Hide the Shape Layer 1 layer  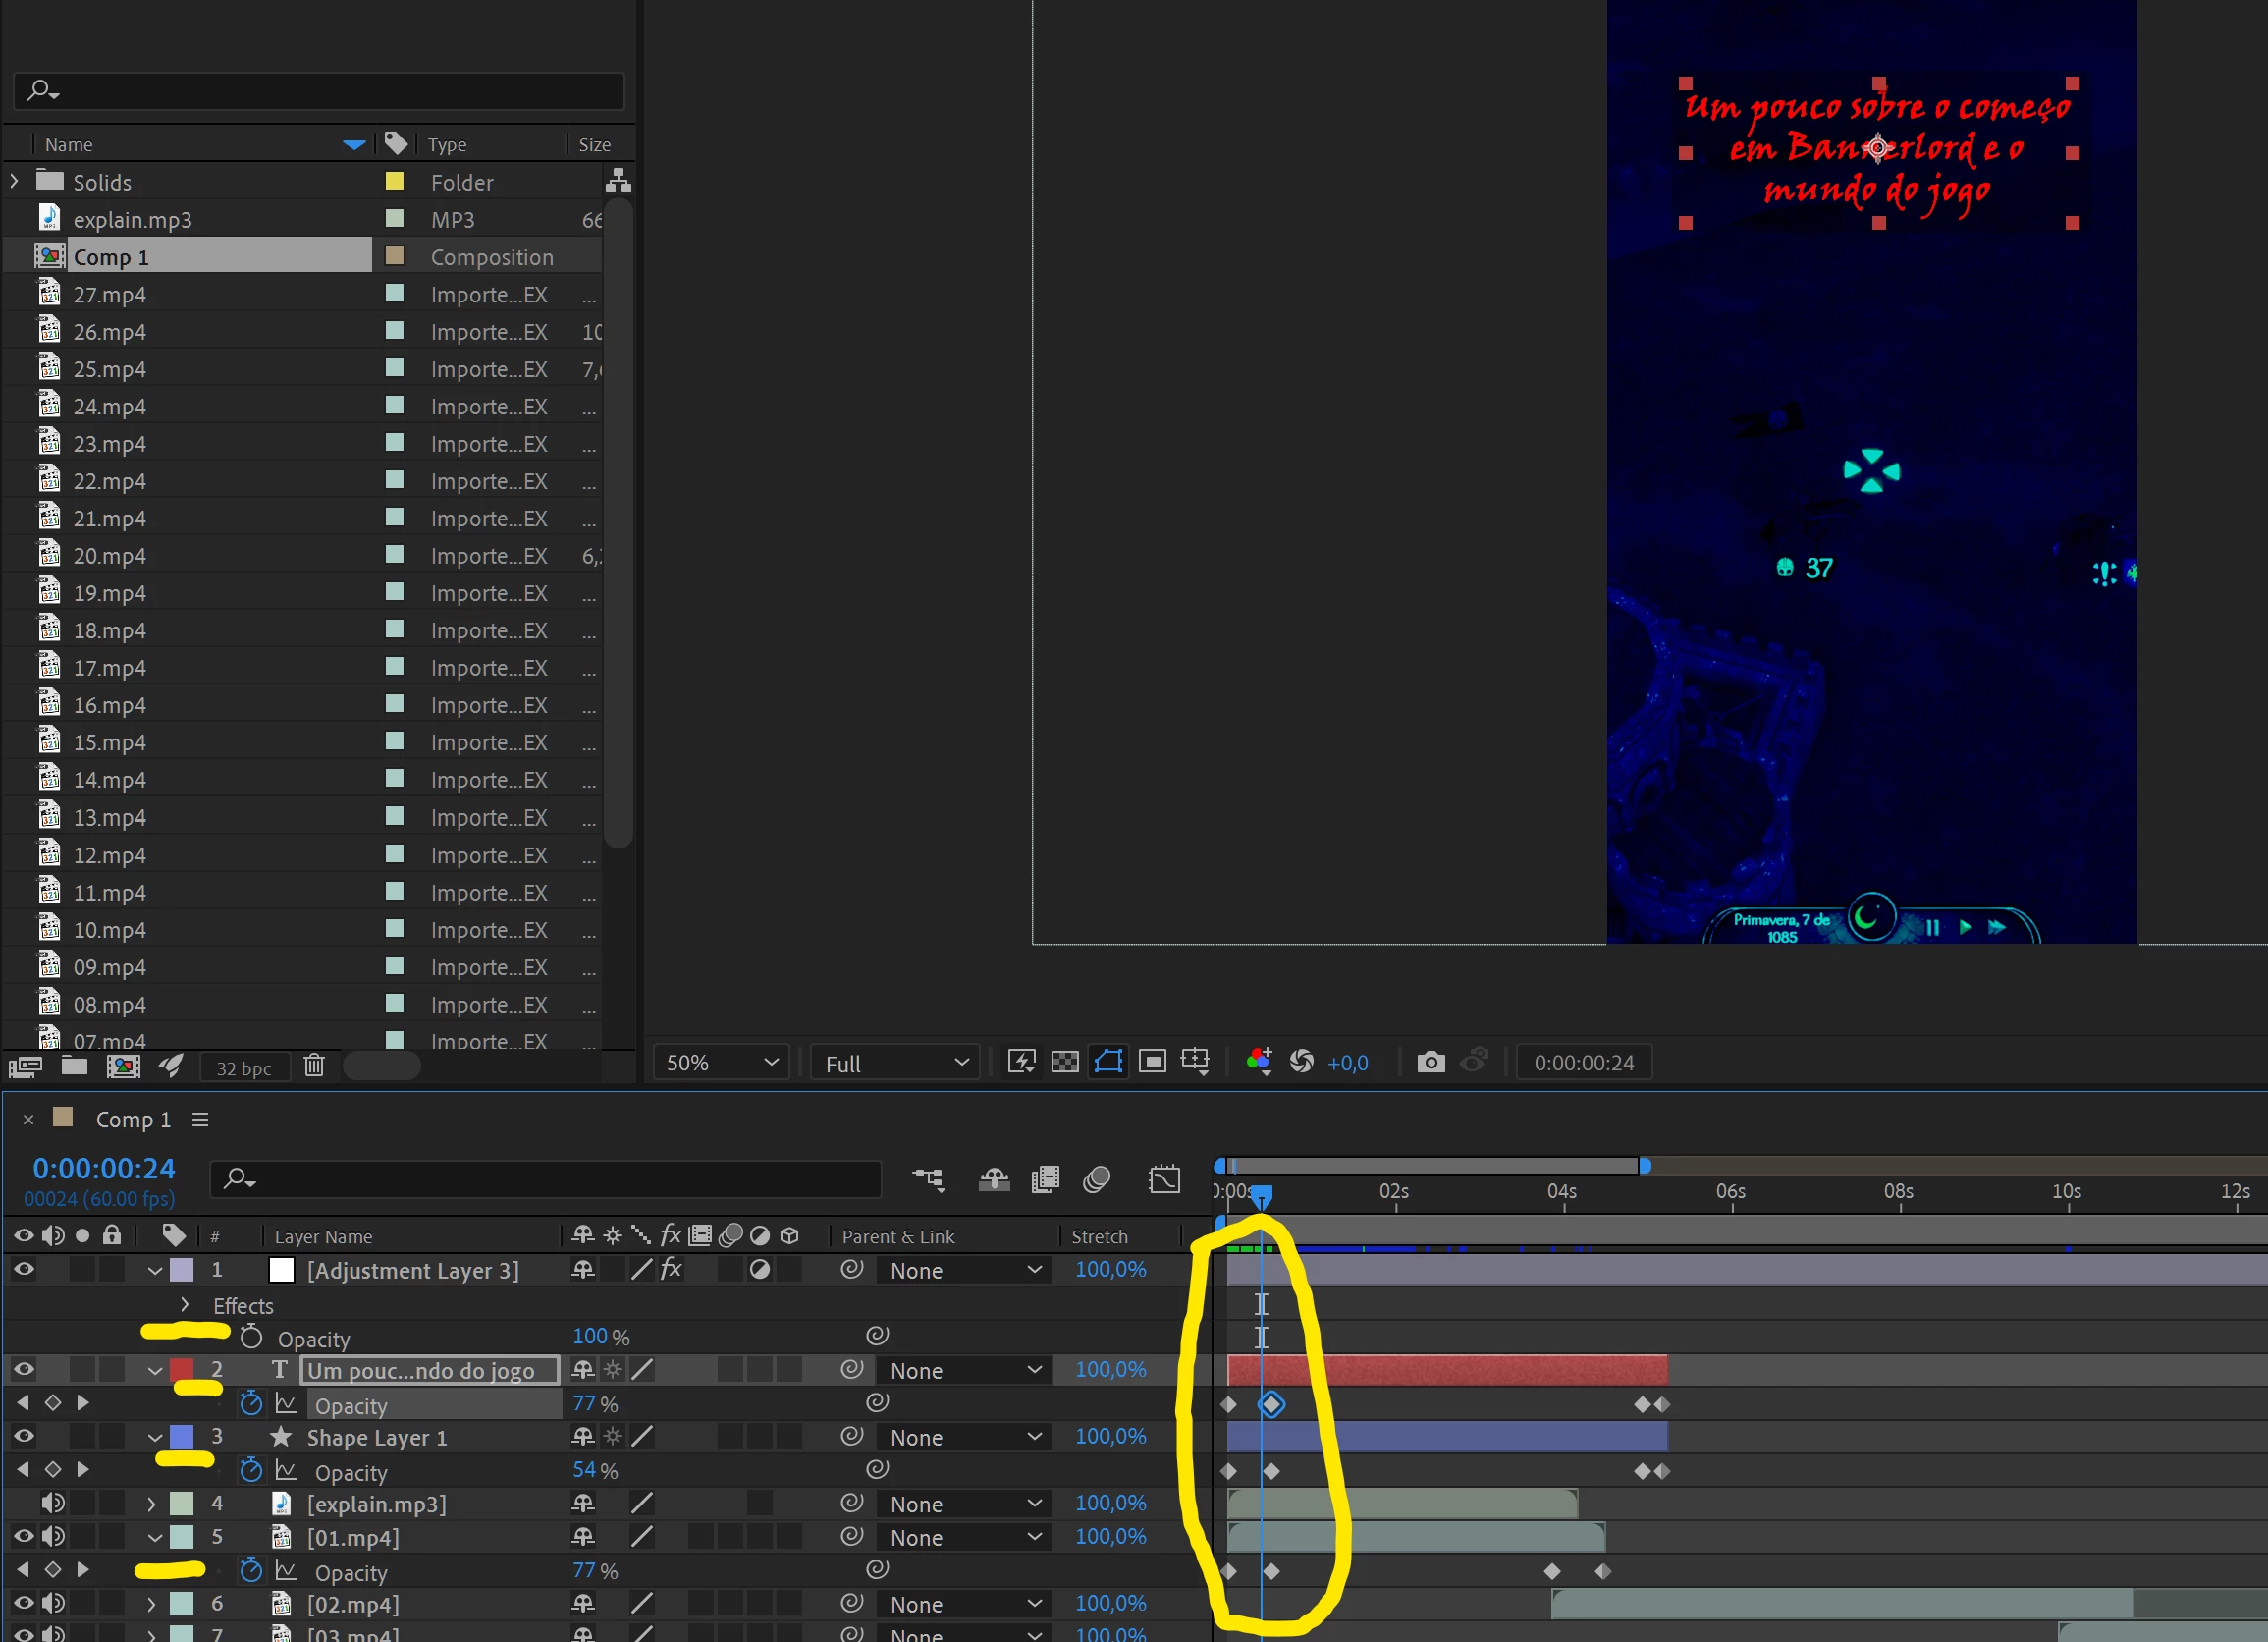point(24,1436)
